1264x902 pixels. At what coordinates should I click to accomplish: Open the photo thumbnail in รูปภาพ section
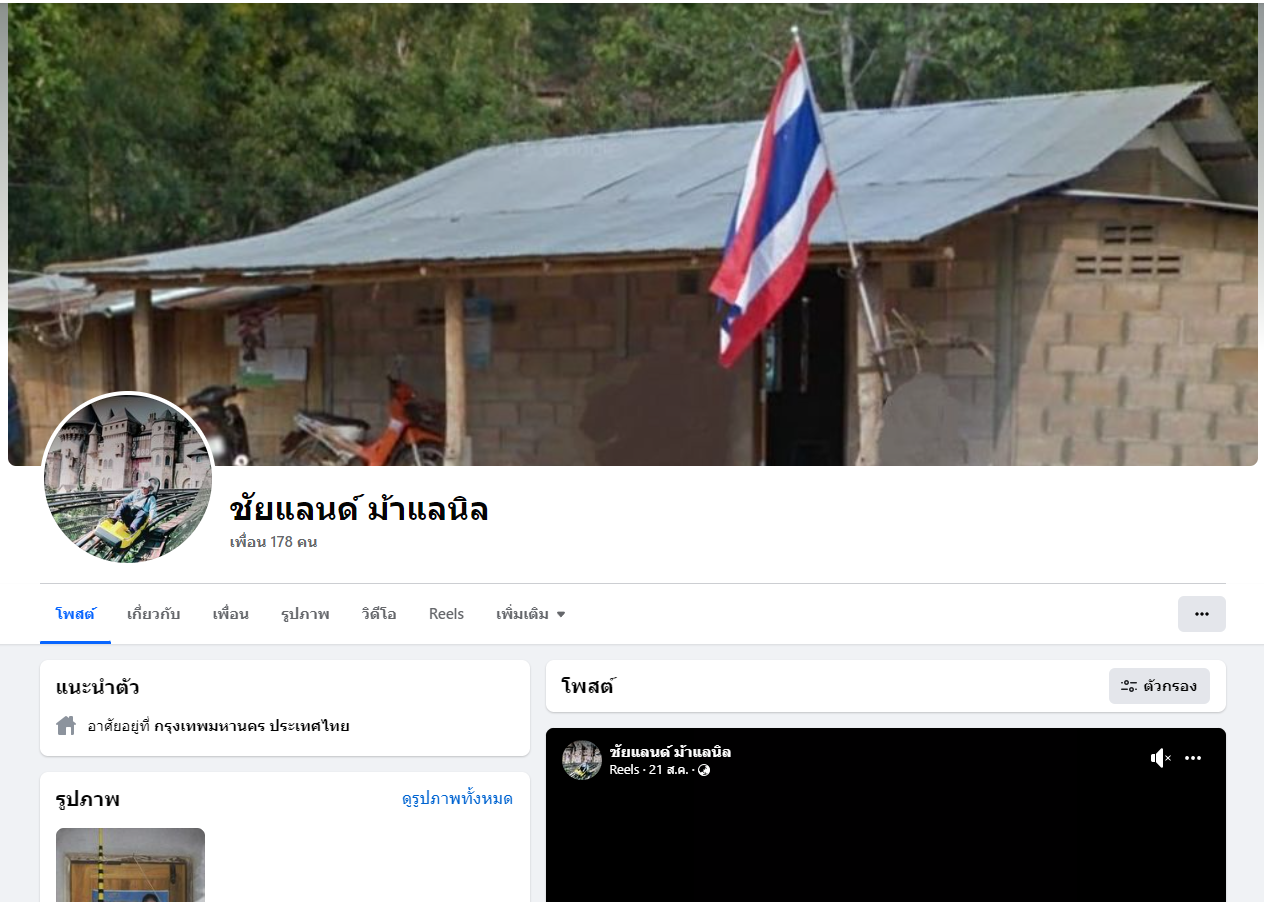point(130,865)
